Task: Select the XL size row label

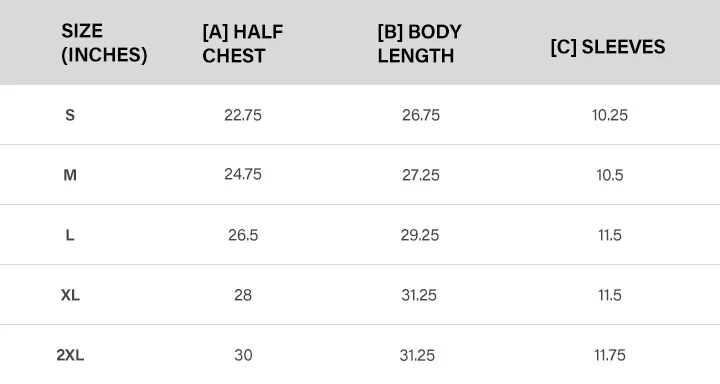Action: coord(70,295)
